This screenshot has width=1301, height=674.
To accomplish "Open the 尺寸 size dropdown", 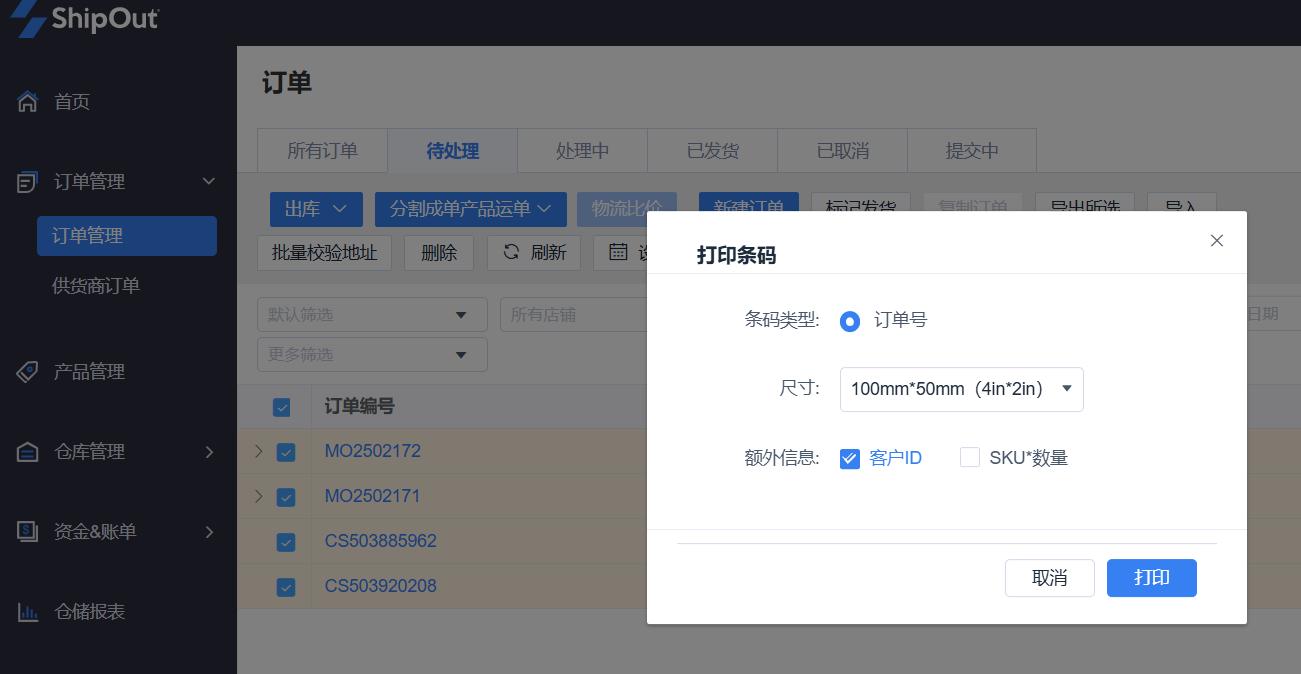I will tap(961, 389).
